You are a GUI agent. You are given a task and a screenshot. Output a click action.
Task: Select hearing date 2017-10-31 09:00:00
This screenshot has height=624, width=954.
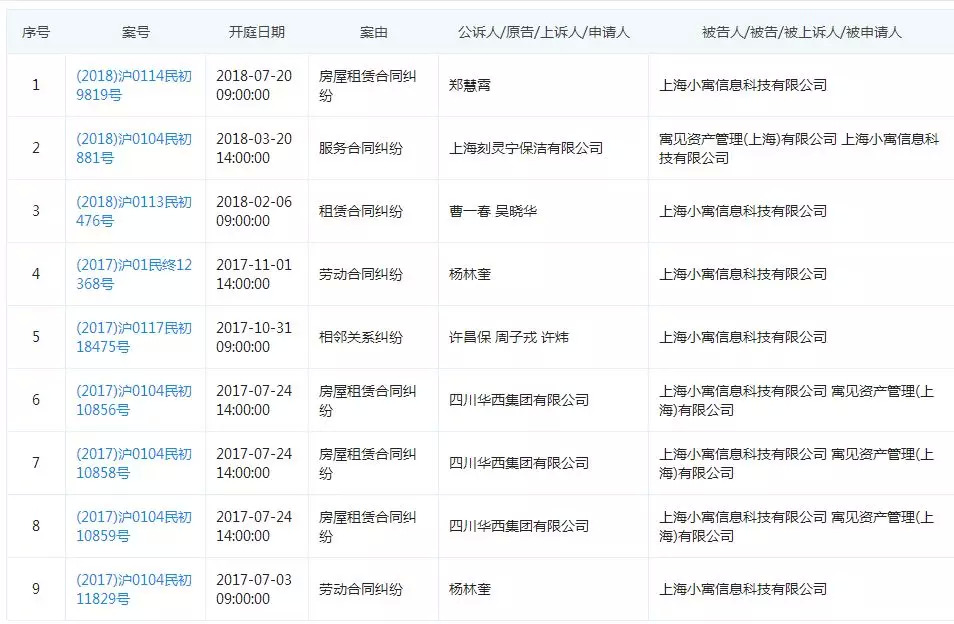click(254, 337)
